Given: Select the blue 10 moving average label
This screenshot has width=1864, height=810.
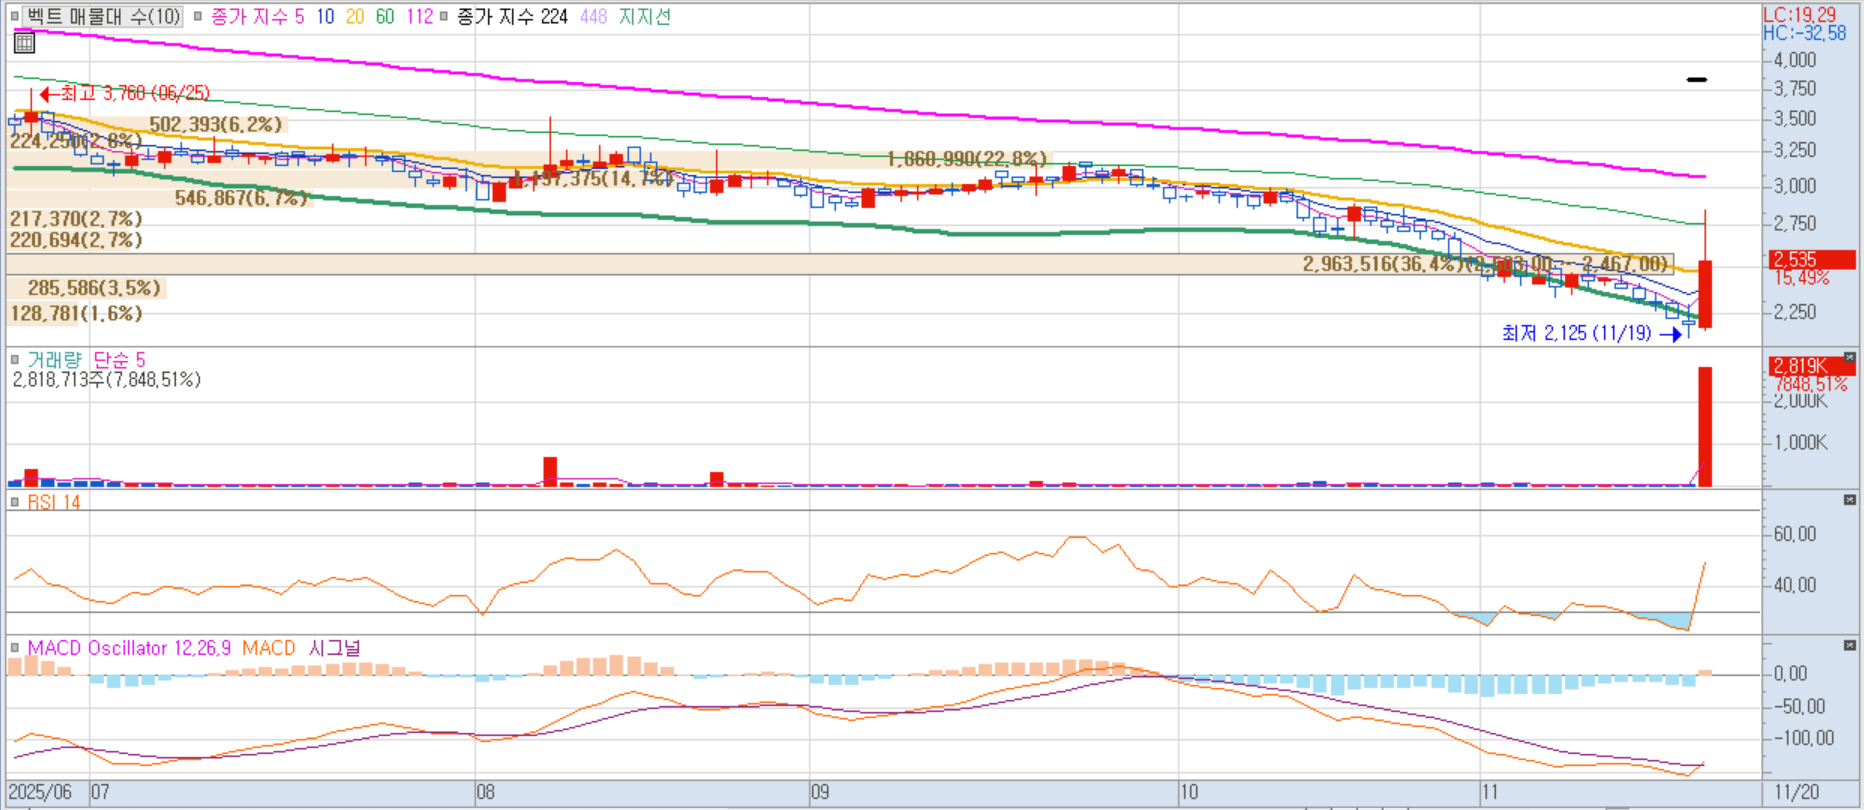Looking at the screenshot, I should (x=325, y=16).
